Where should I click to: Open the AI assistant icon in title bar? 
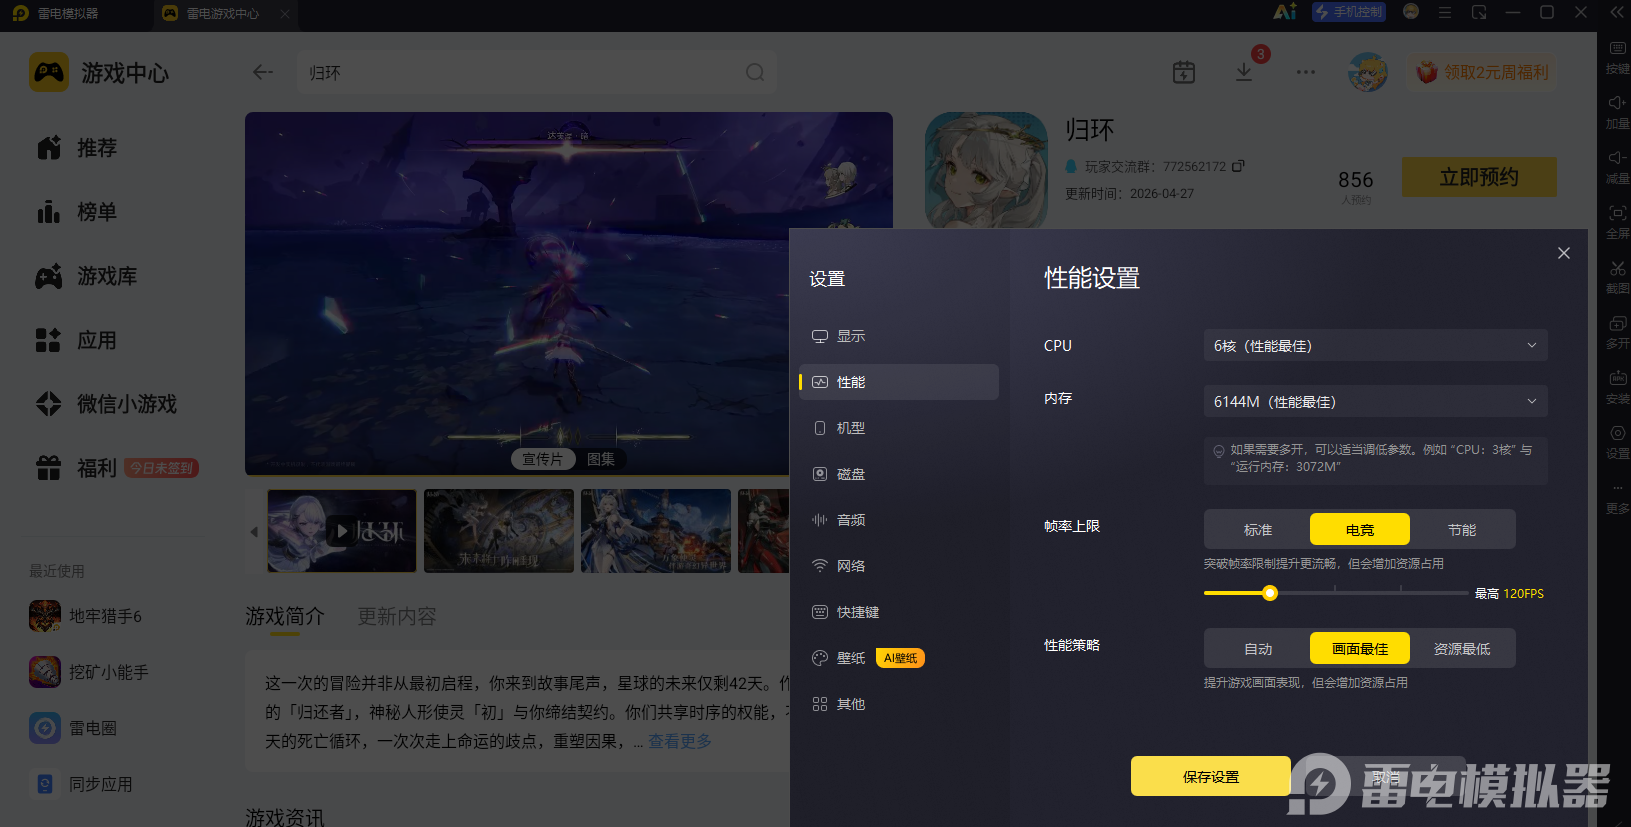(x=1284, y=12)
